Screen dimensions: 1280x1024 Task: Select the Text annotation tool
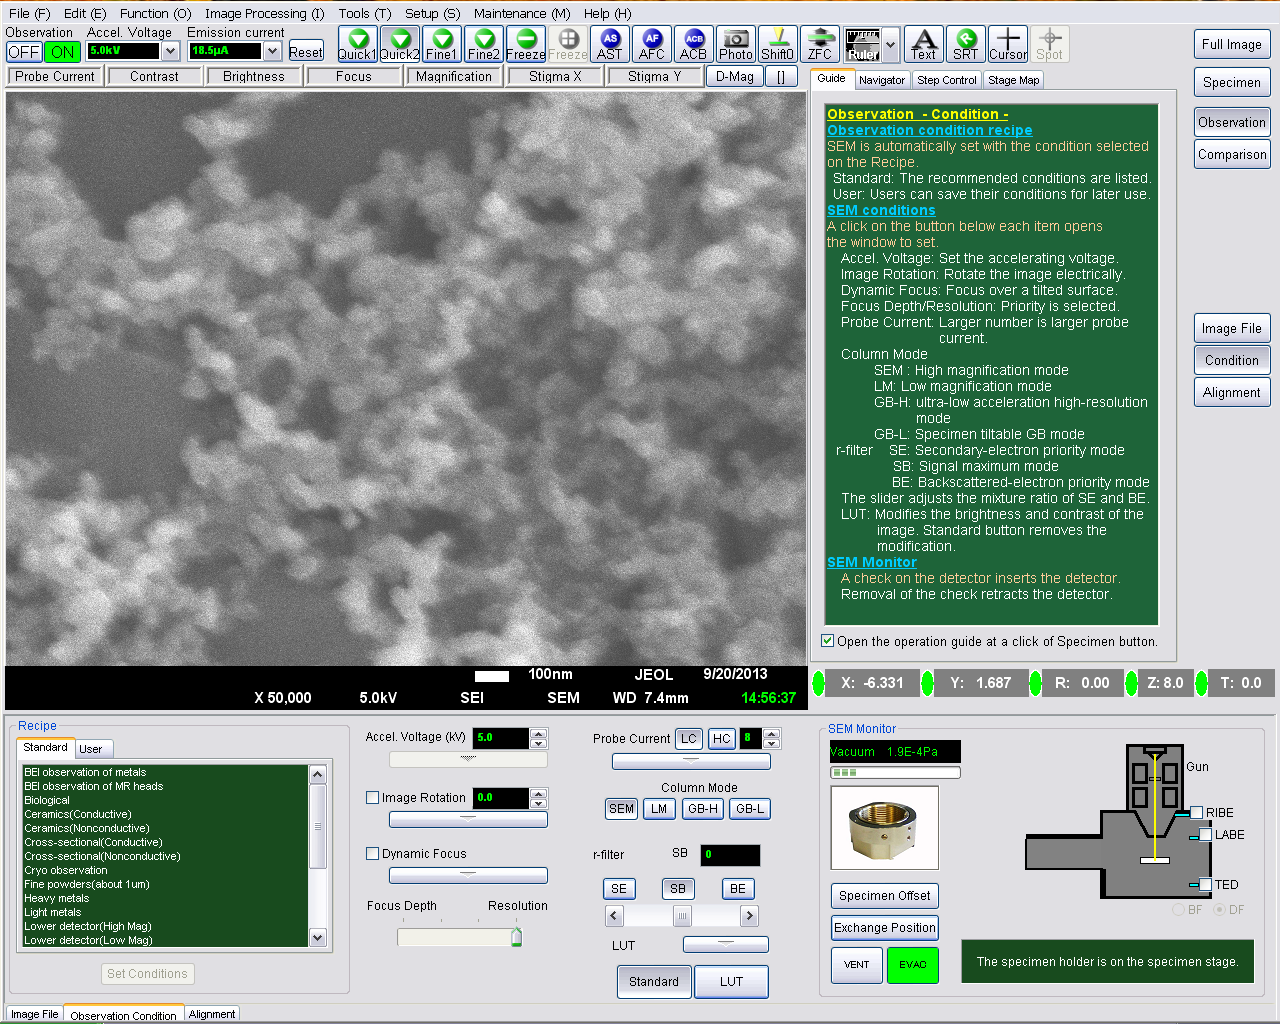coord(923,44)
